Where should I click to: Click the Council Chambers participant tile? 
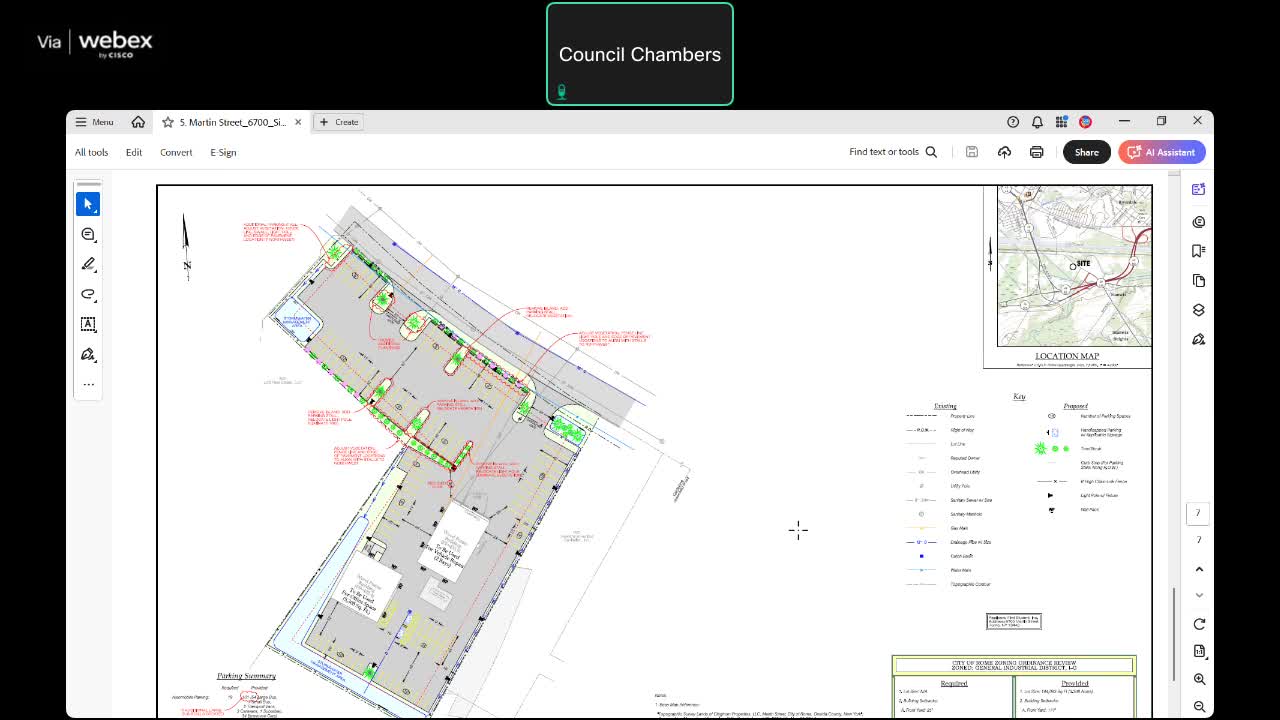640,54
